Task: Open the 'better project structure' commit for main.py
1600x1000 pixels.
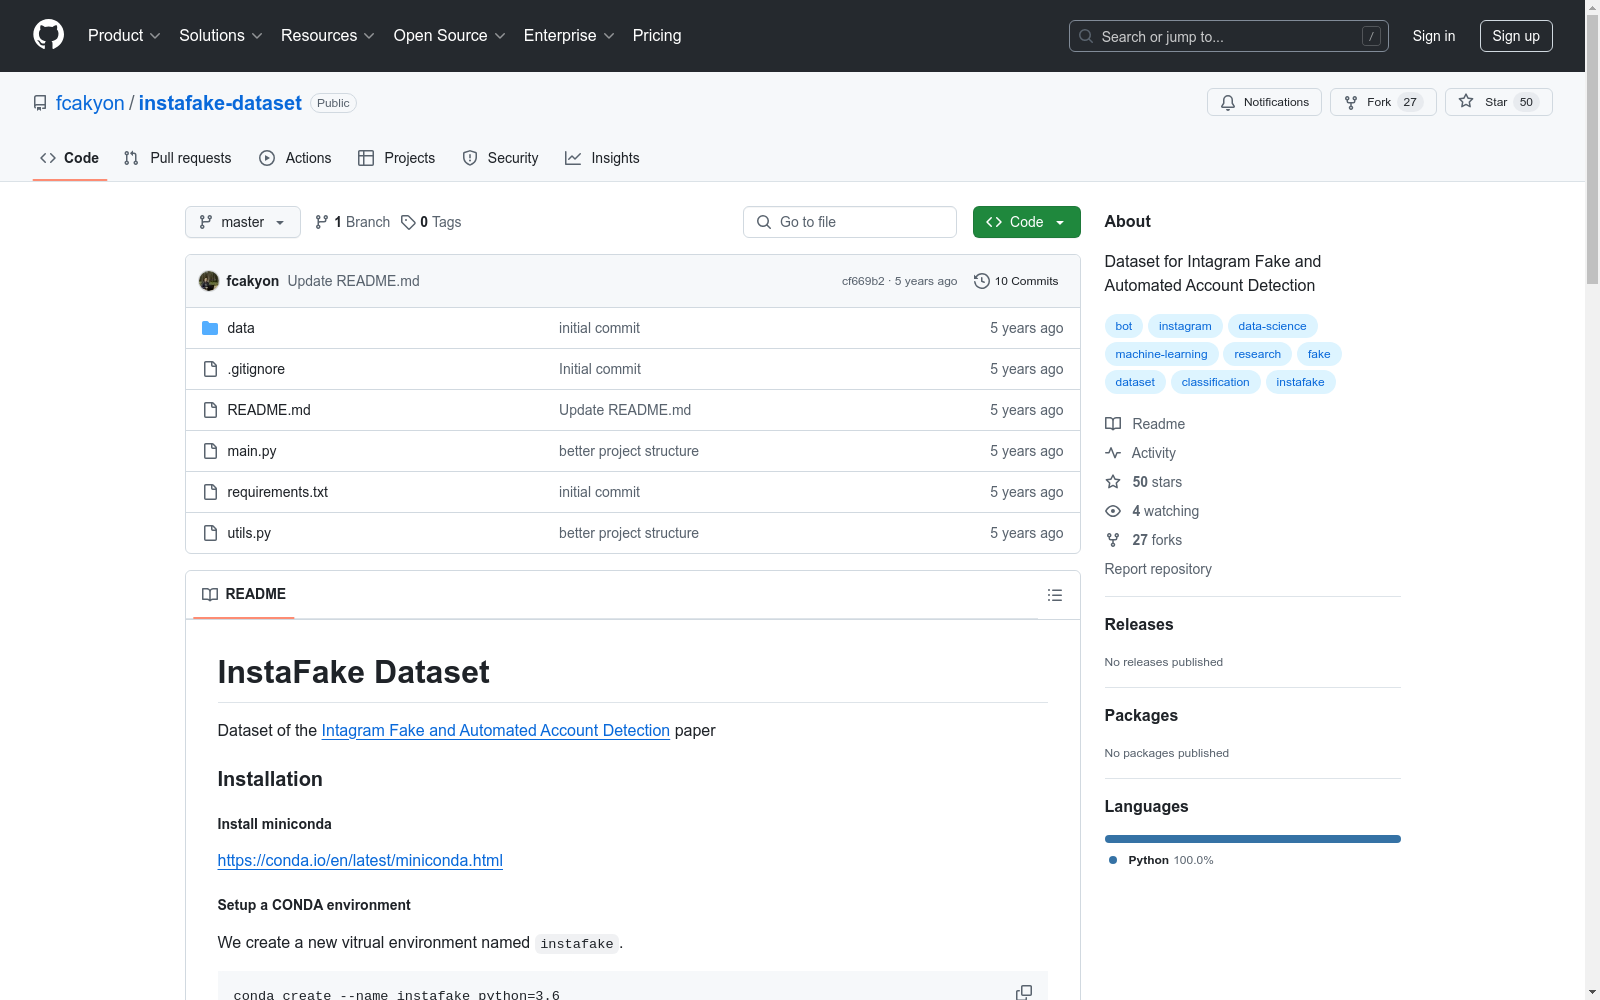Action: (x=629, y=451)
